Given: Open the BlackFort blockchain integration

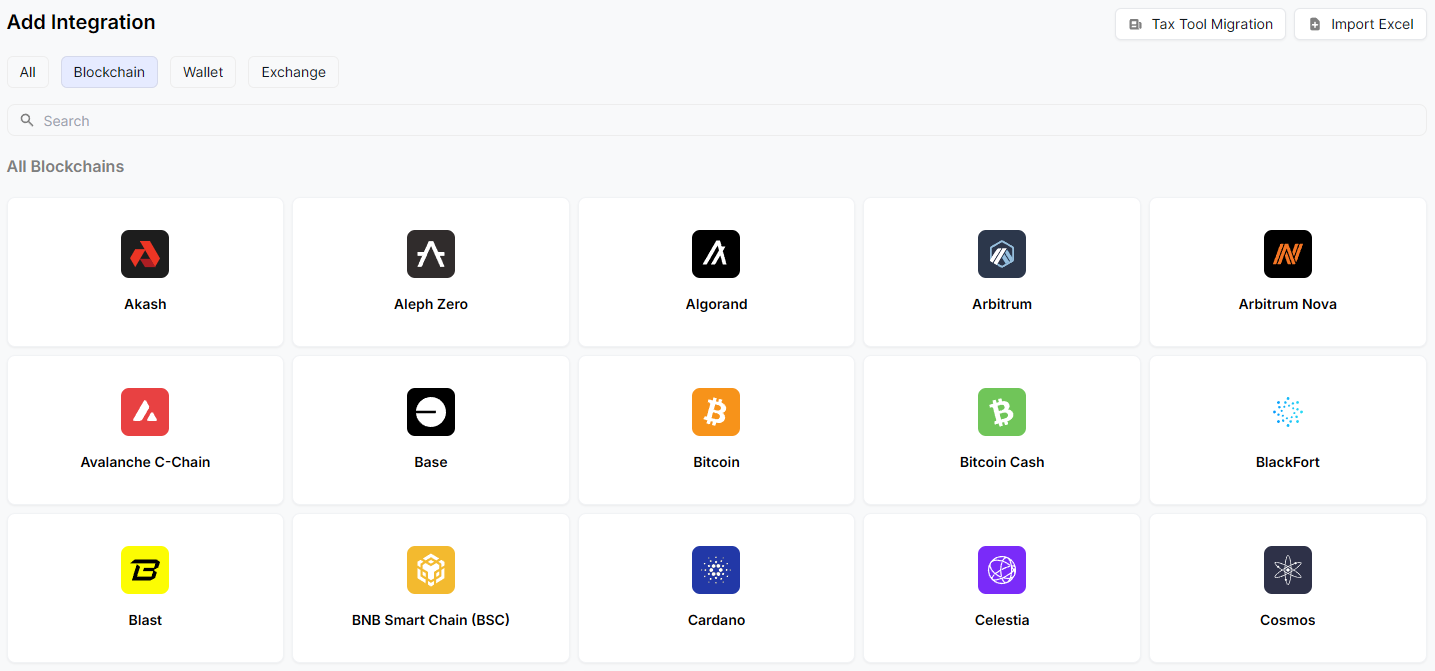Looking at the screenshot, I should pyautogui.click(x=1287, y=430).
